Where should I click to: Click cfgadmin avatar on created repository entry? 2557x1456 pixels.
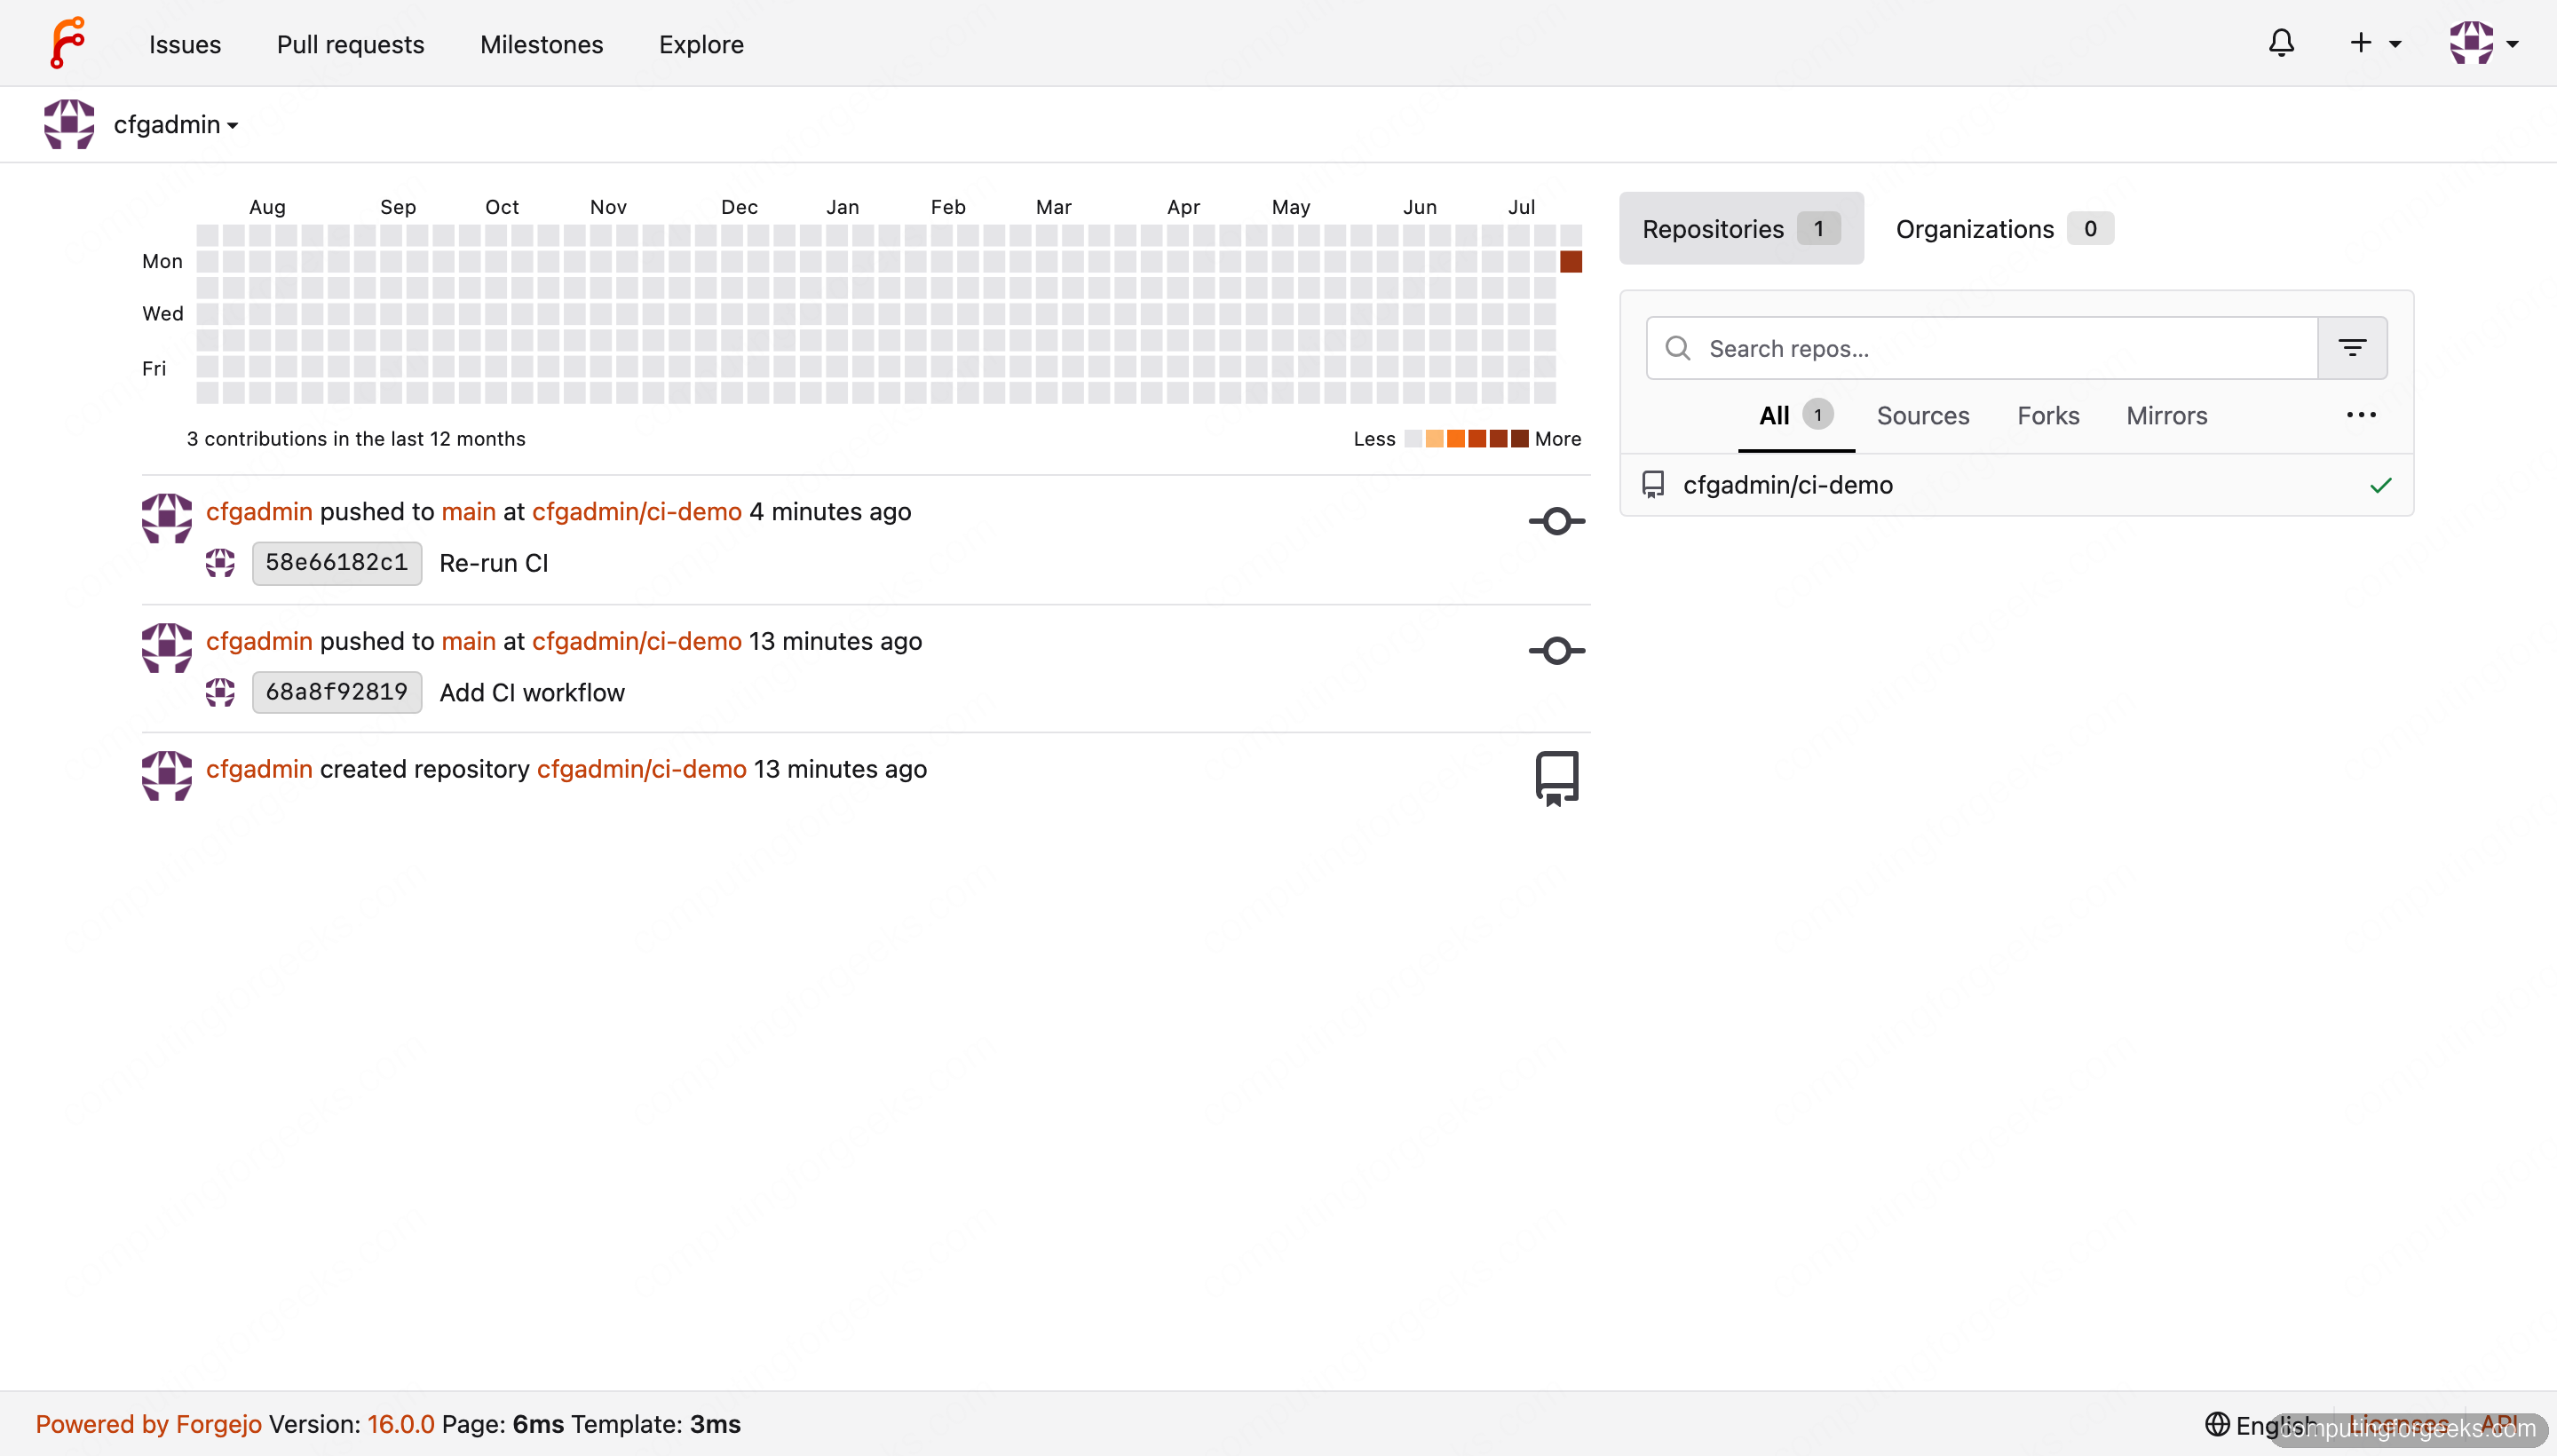click(167, 776)
